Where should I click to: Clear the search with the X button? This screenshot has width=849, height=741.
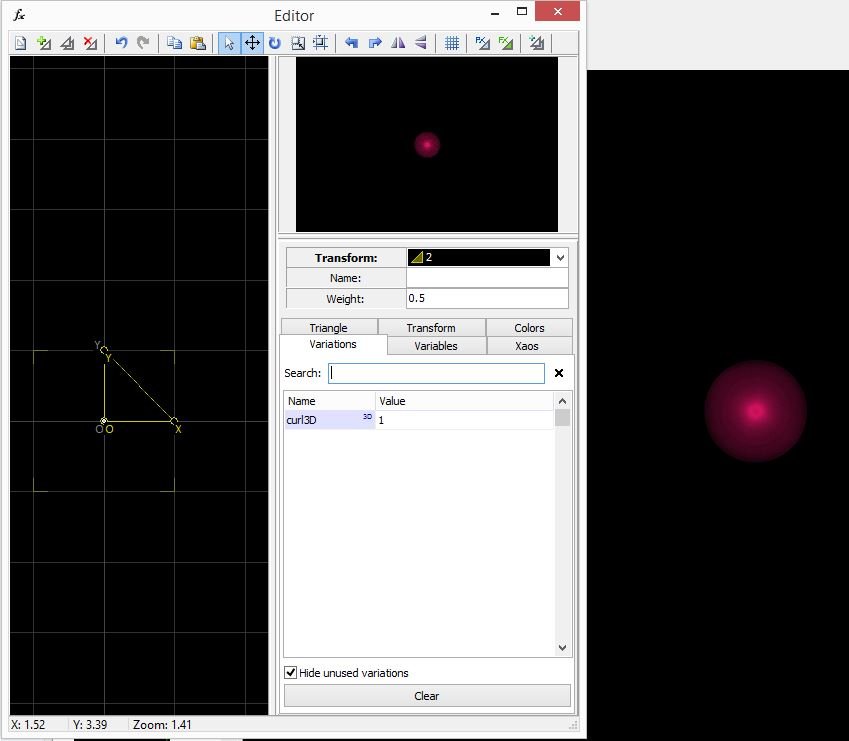pyautogui.click(x=559, y=373)
